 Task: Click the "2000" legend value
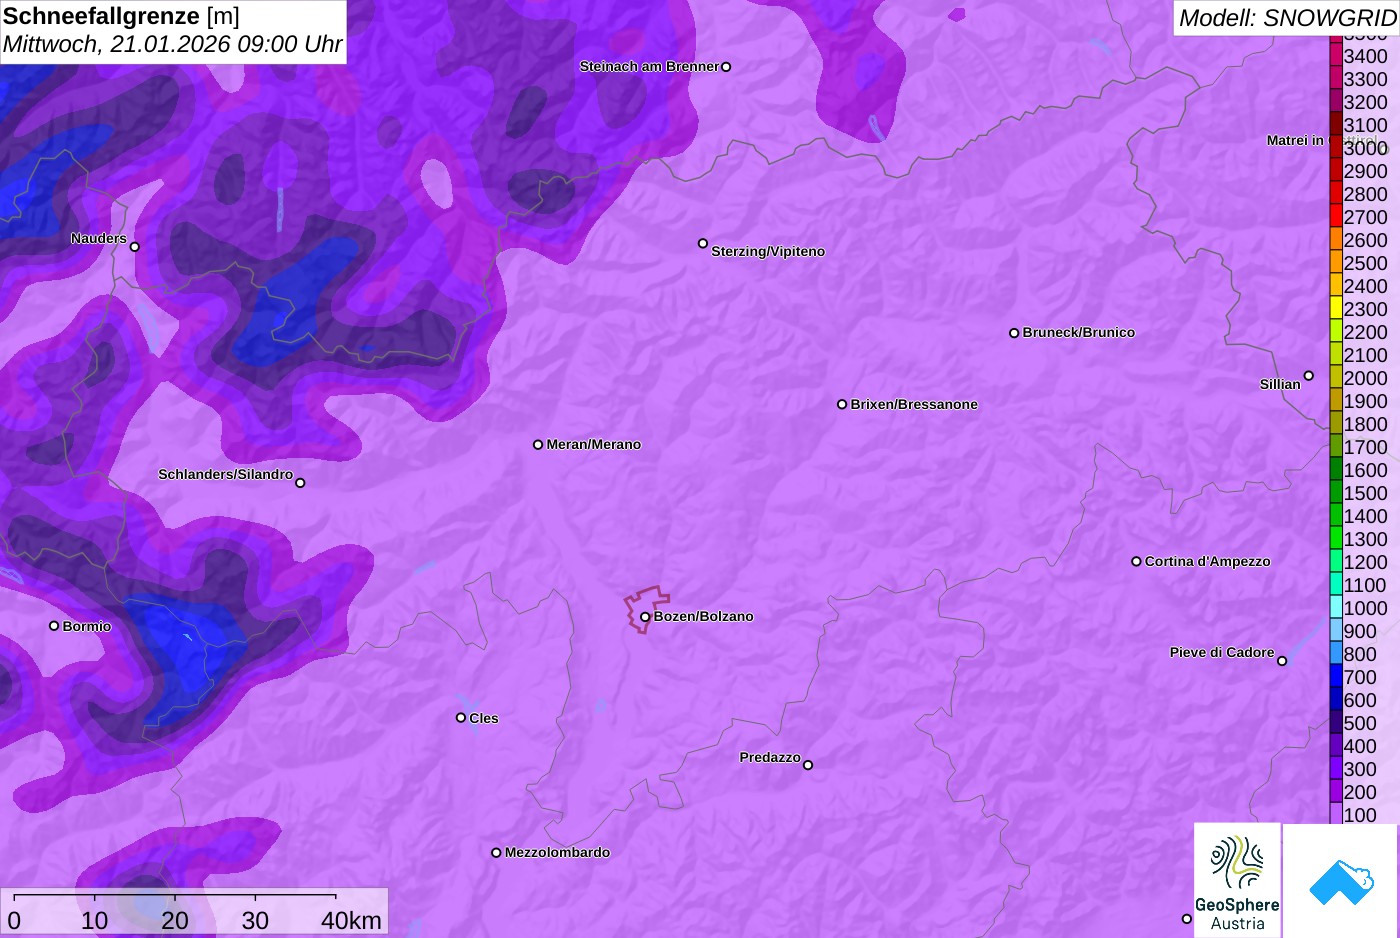1366,379
